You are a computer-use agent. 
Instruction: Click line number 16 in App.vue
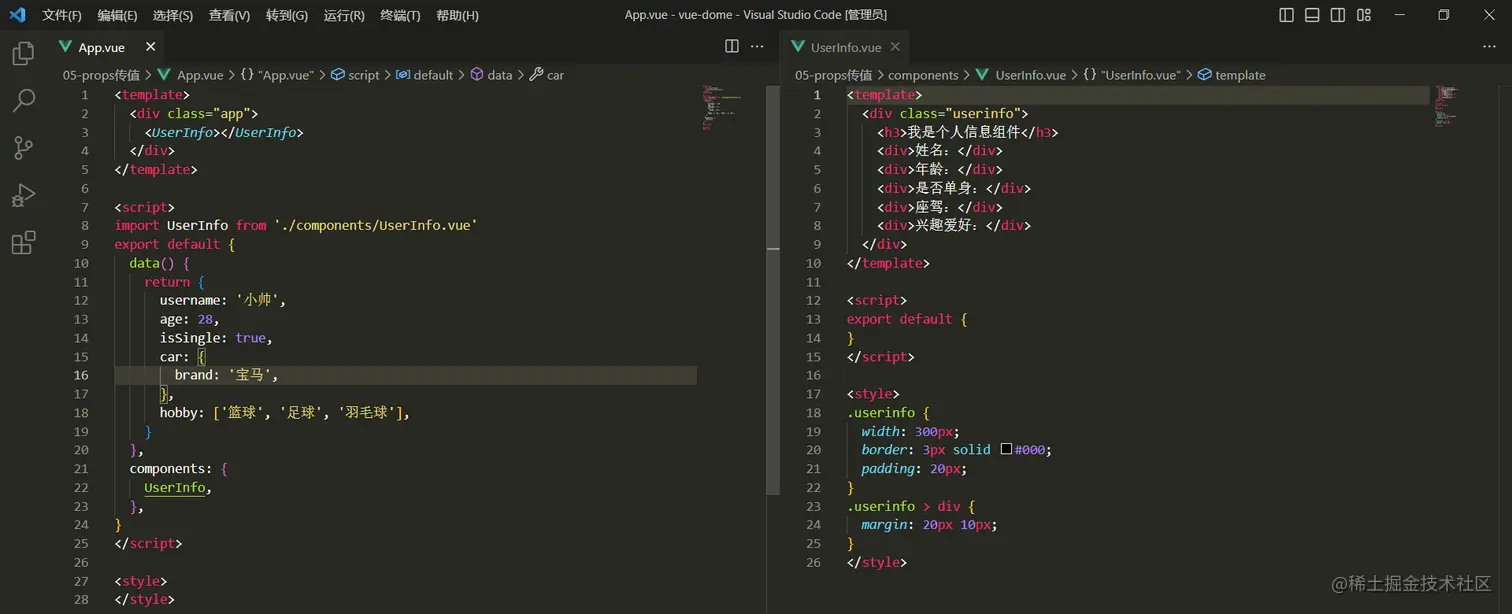click(x=80, y=375)
